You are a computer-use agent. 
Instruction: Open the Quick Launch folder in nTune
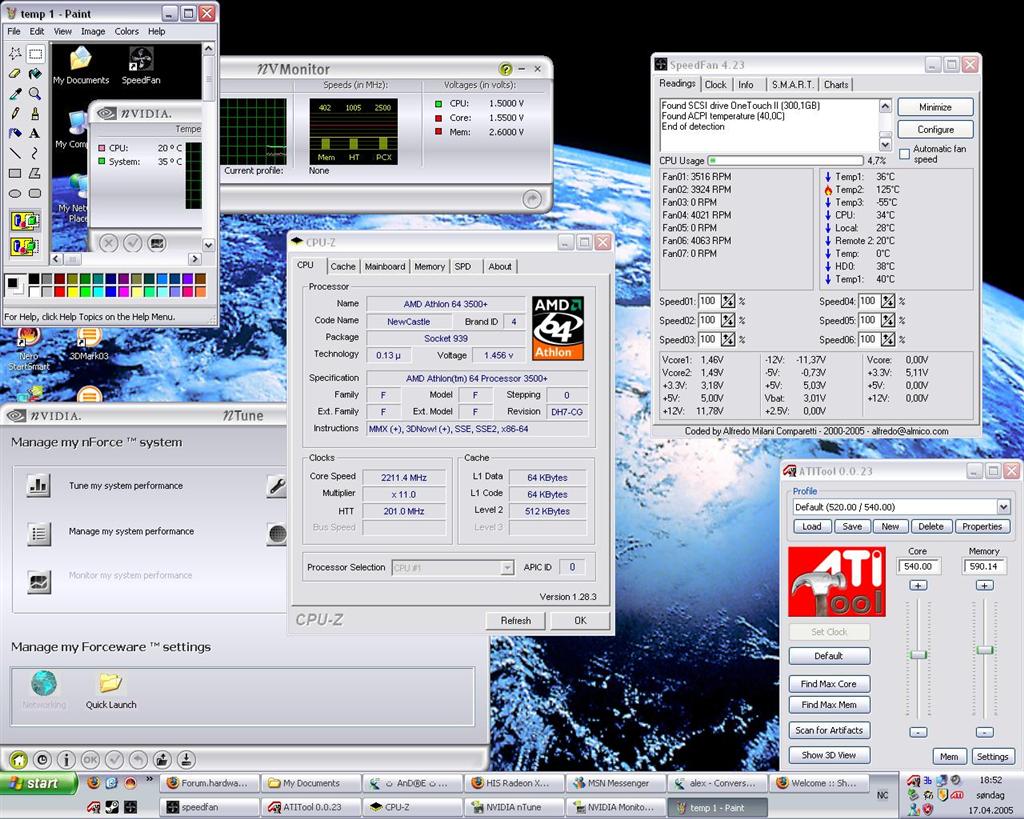pos(111,691)
